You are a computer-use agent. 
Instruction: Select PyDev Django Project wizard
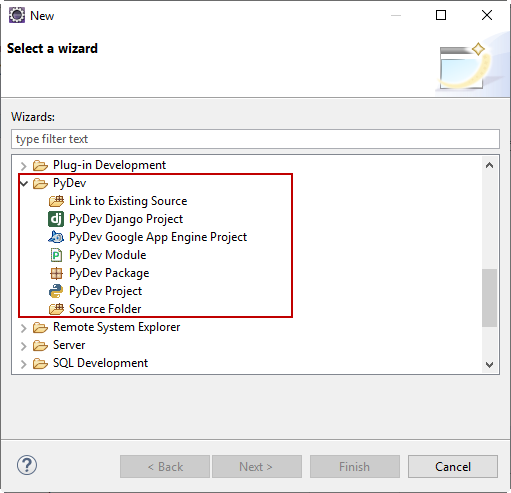(x=126, y=219)
